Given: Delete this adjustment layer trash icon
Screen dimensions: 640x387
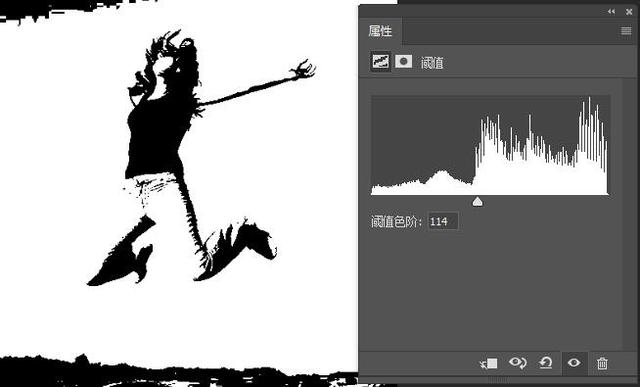Looking at the screenshot, I should click(602, 363).
